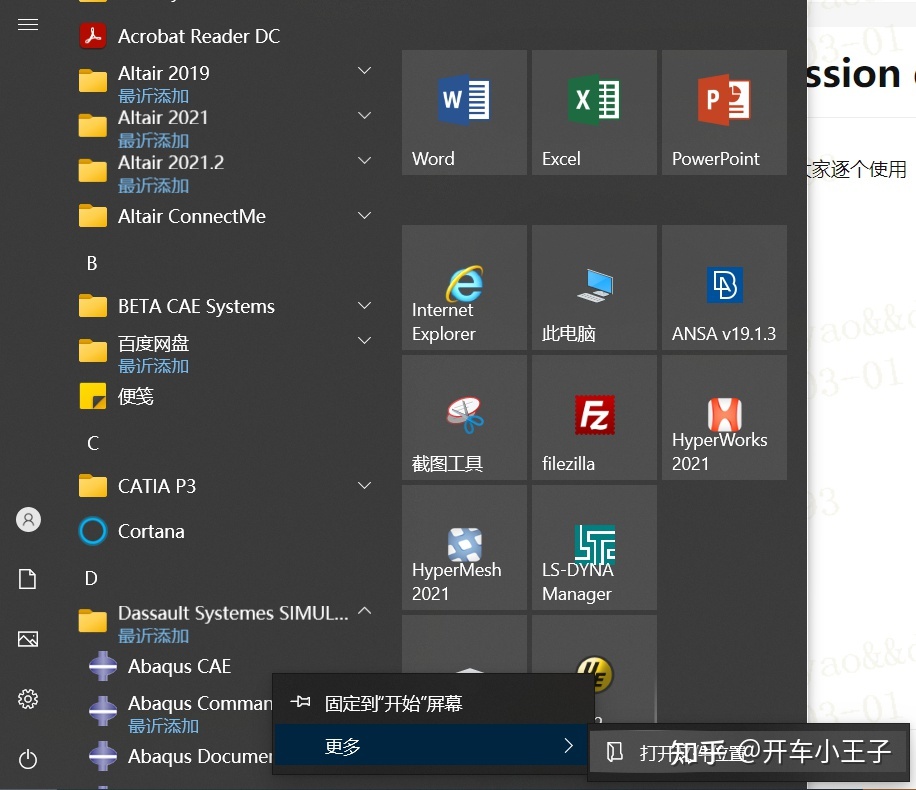Launch the filezilla tile
The width and height of the screenshot is (916, 790).
(x=594, y=418)
